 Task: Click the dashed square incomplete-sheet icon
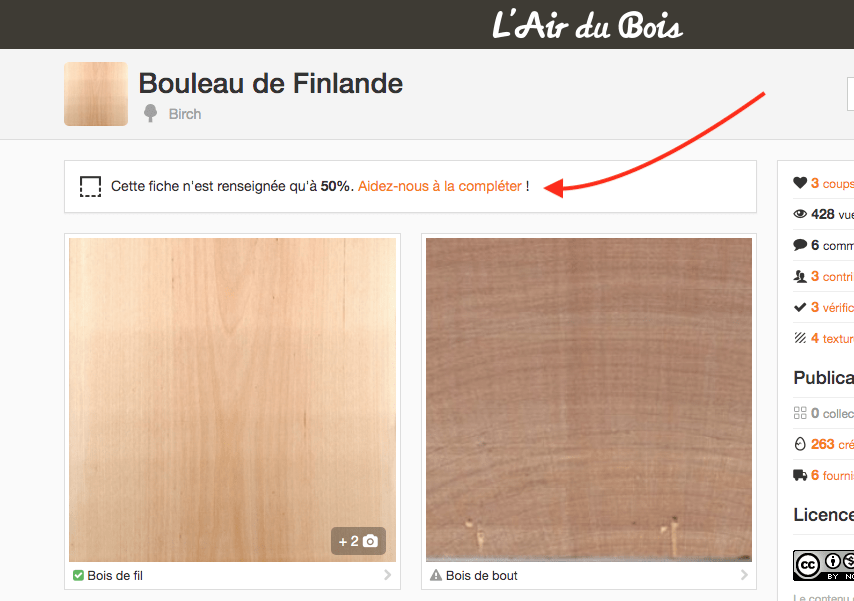[90, 186]
